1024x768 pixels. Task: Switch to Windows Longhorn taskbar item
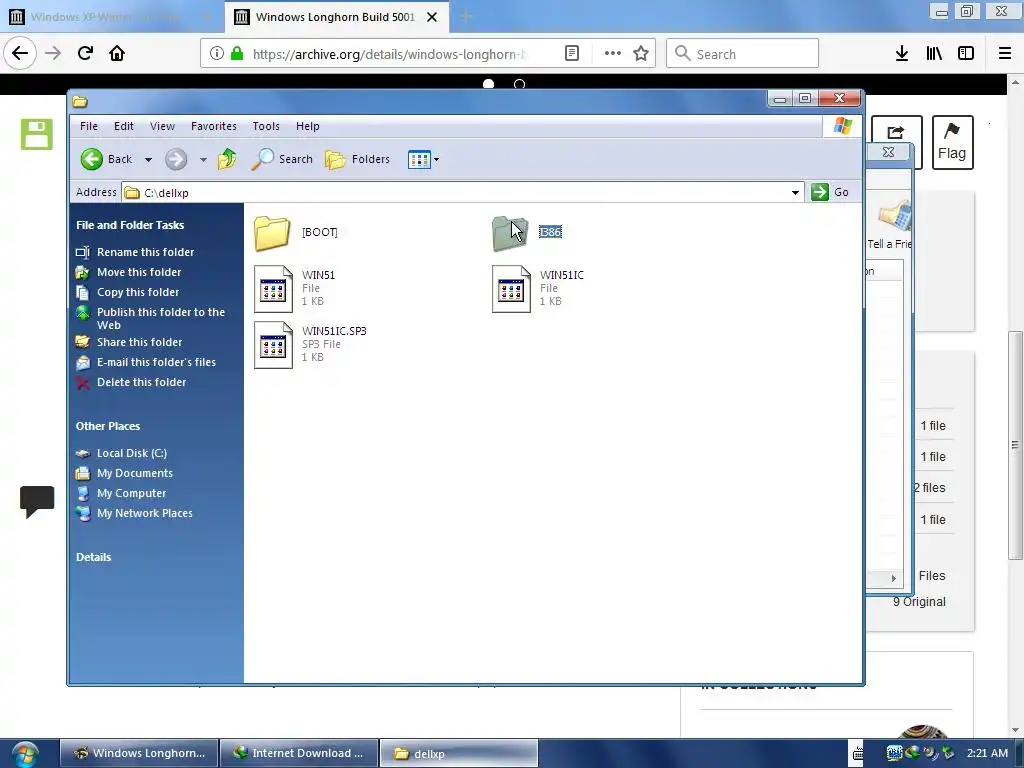140,753
